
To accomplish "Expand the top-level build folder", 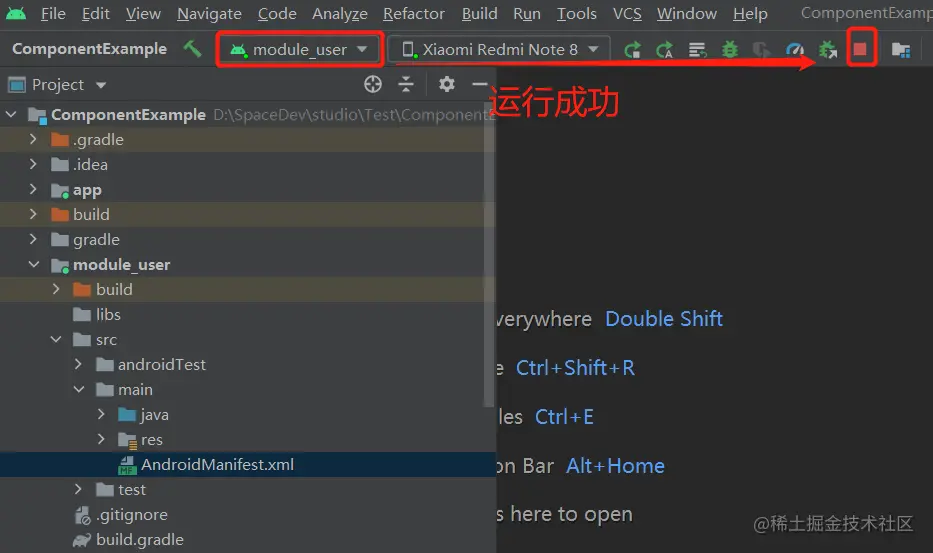I will click(x=33, y=214).
